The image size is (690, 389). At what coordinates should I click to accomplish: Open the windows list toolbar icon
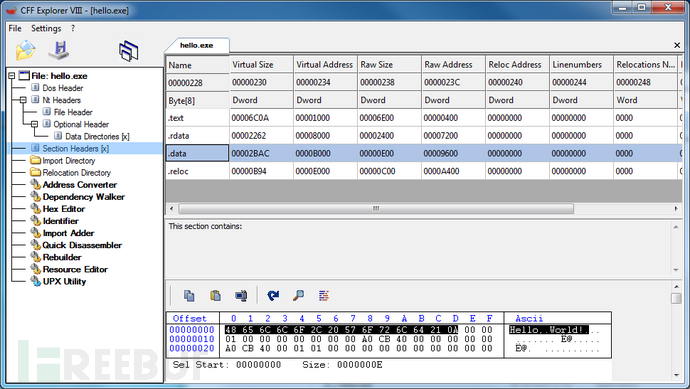[x=128, y=50]
